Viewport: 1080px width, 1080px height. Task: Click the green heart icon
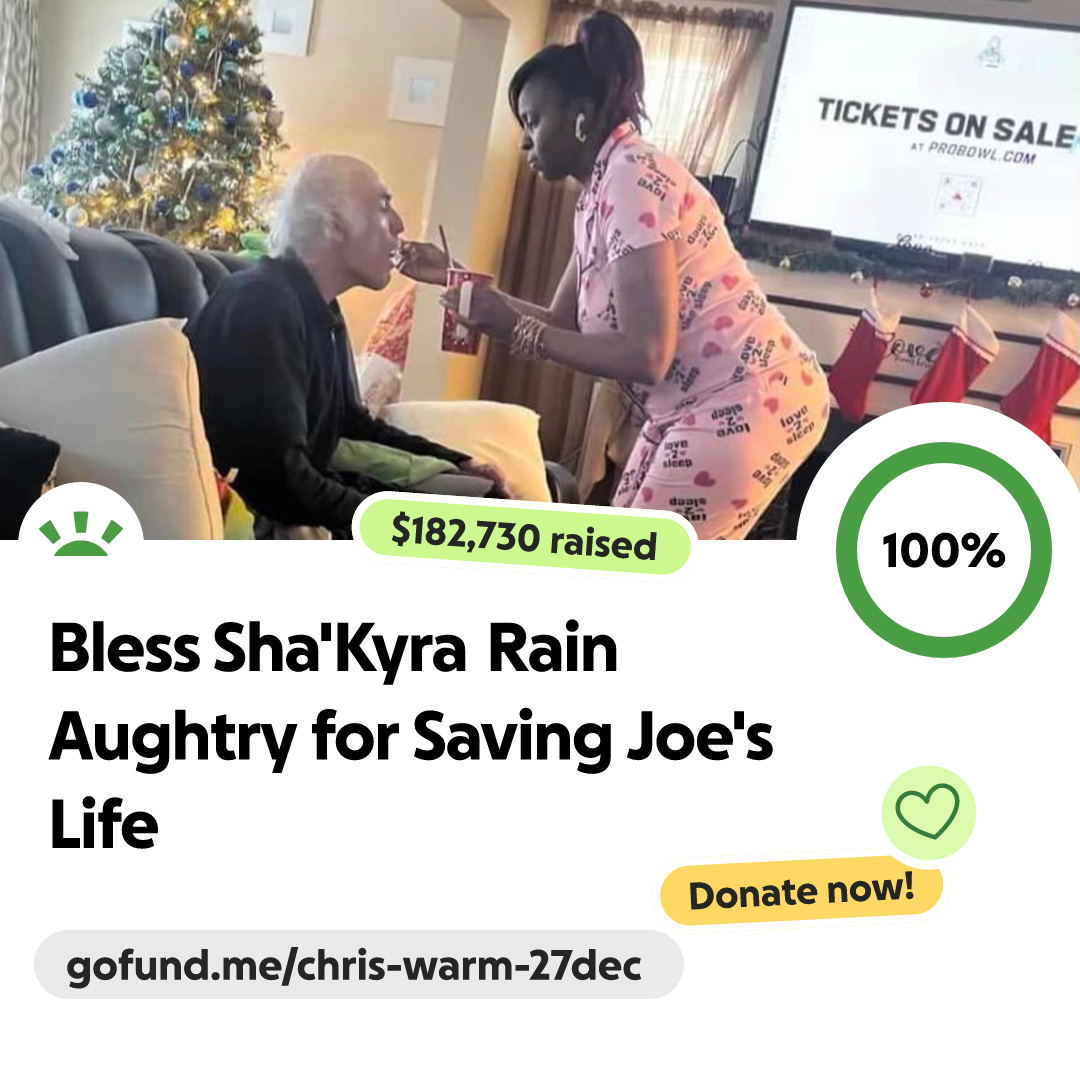click(x=928, y=811)
